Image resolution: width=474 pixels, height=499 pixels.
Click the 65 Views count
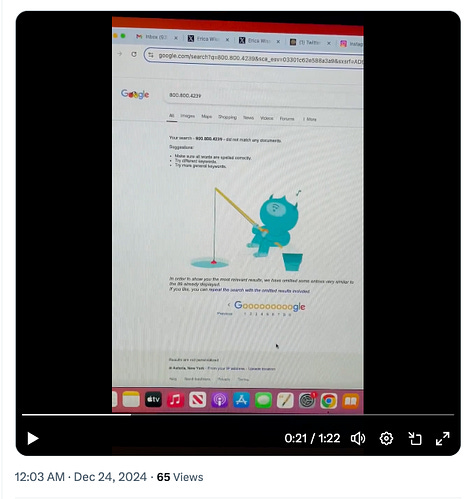pos(180,477)
